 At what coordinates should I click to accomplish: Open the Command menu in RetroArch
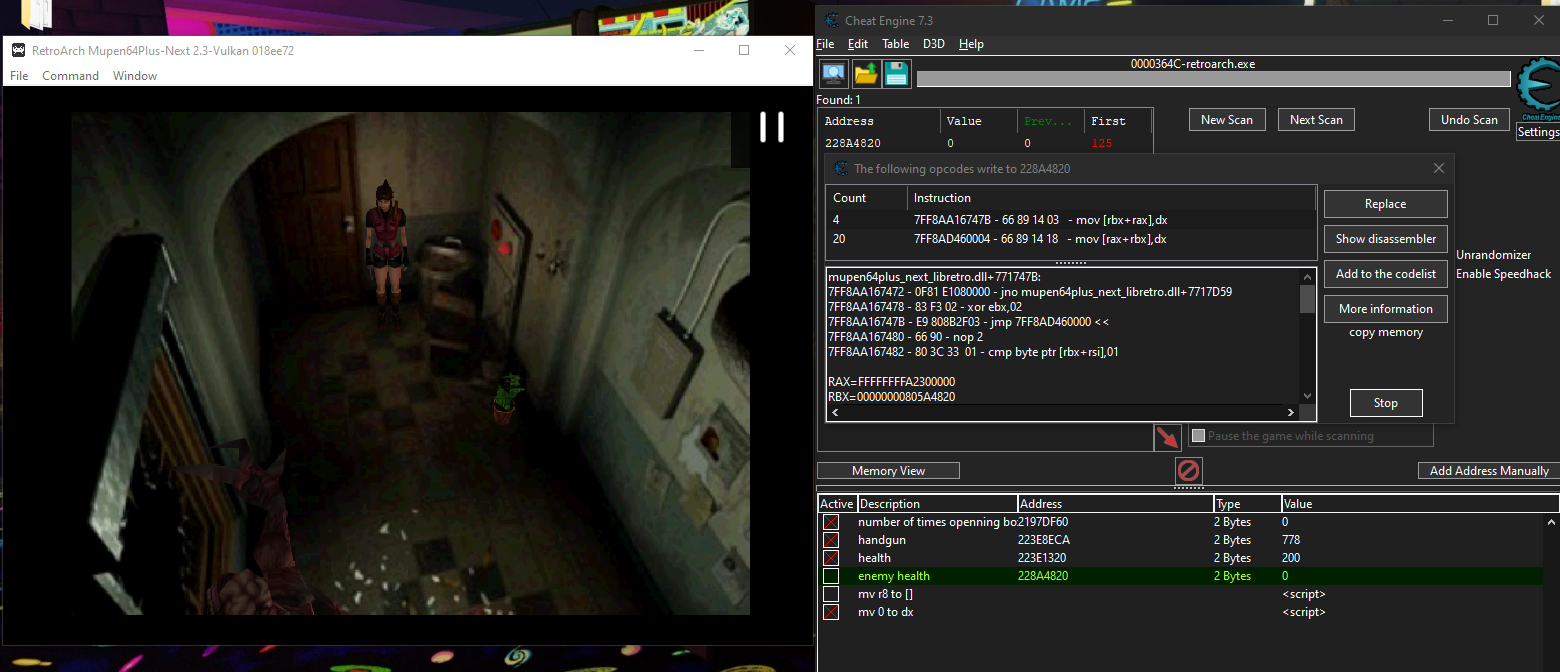click(70, 76)
